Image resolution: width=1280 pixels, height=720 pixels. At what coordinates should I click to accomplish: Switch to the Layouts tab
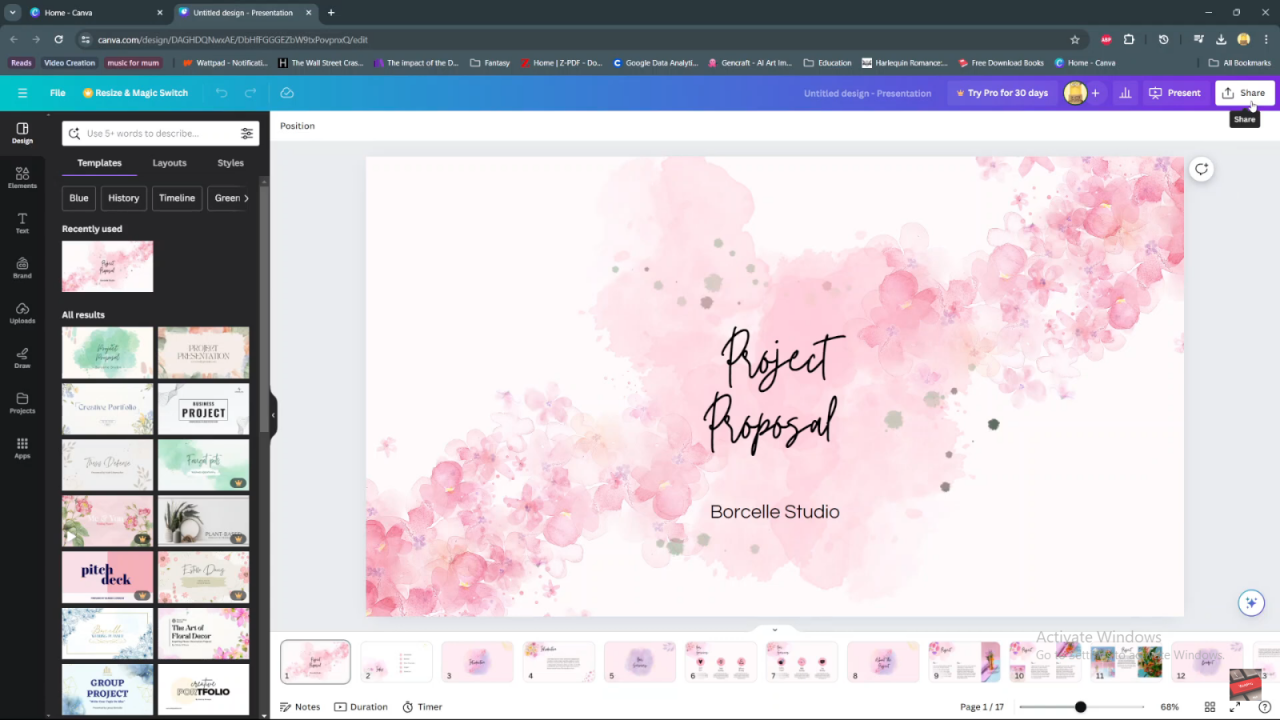169,163
